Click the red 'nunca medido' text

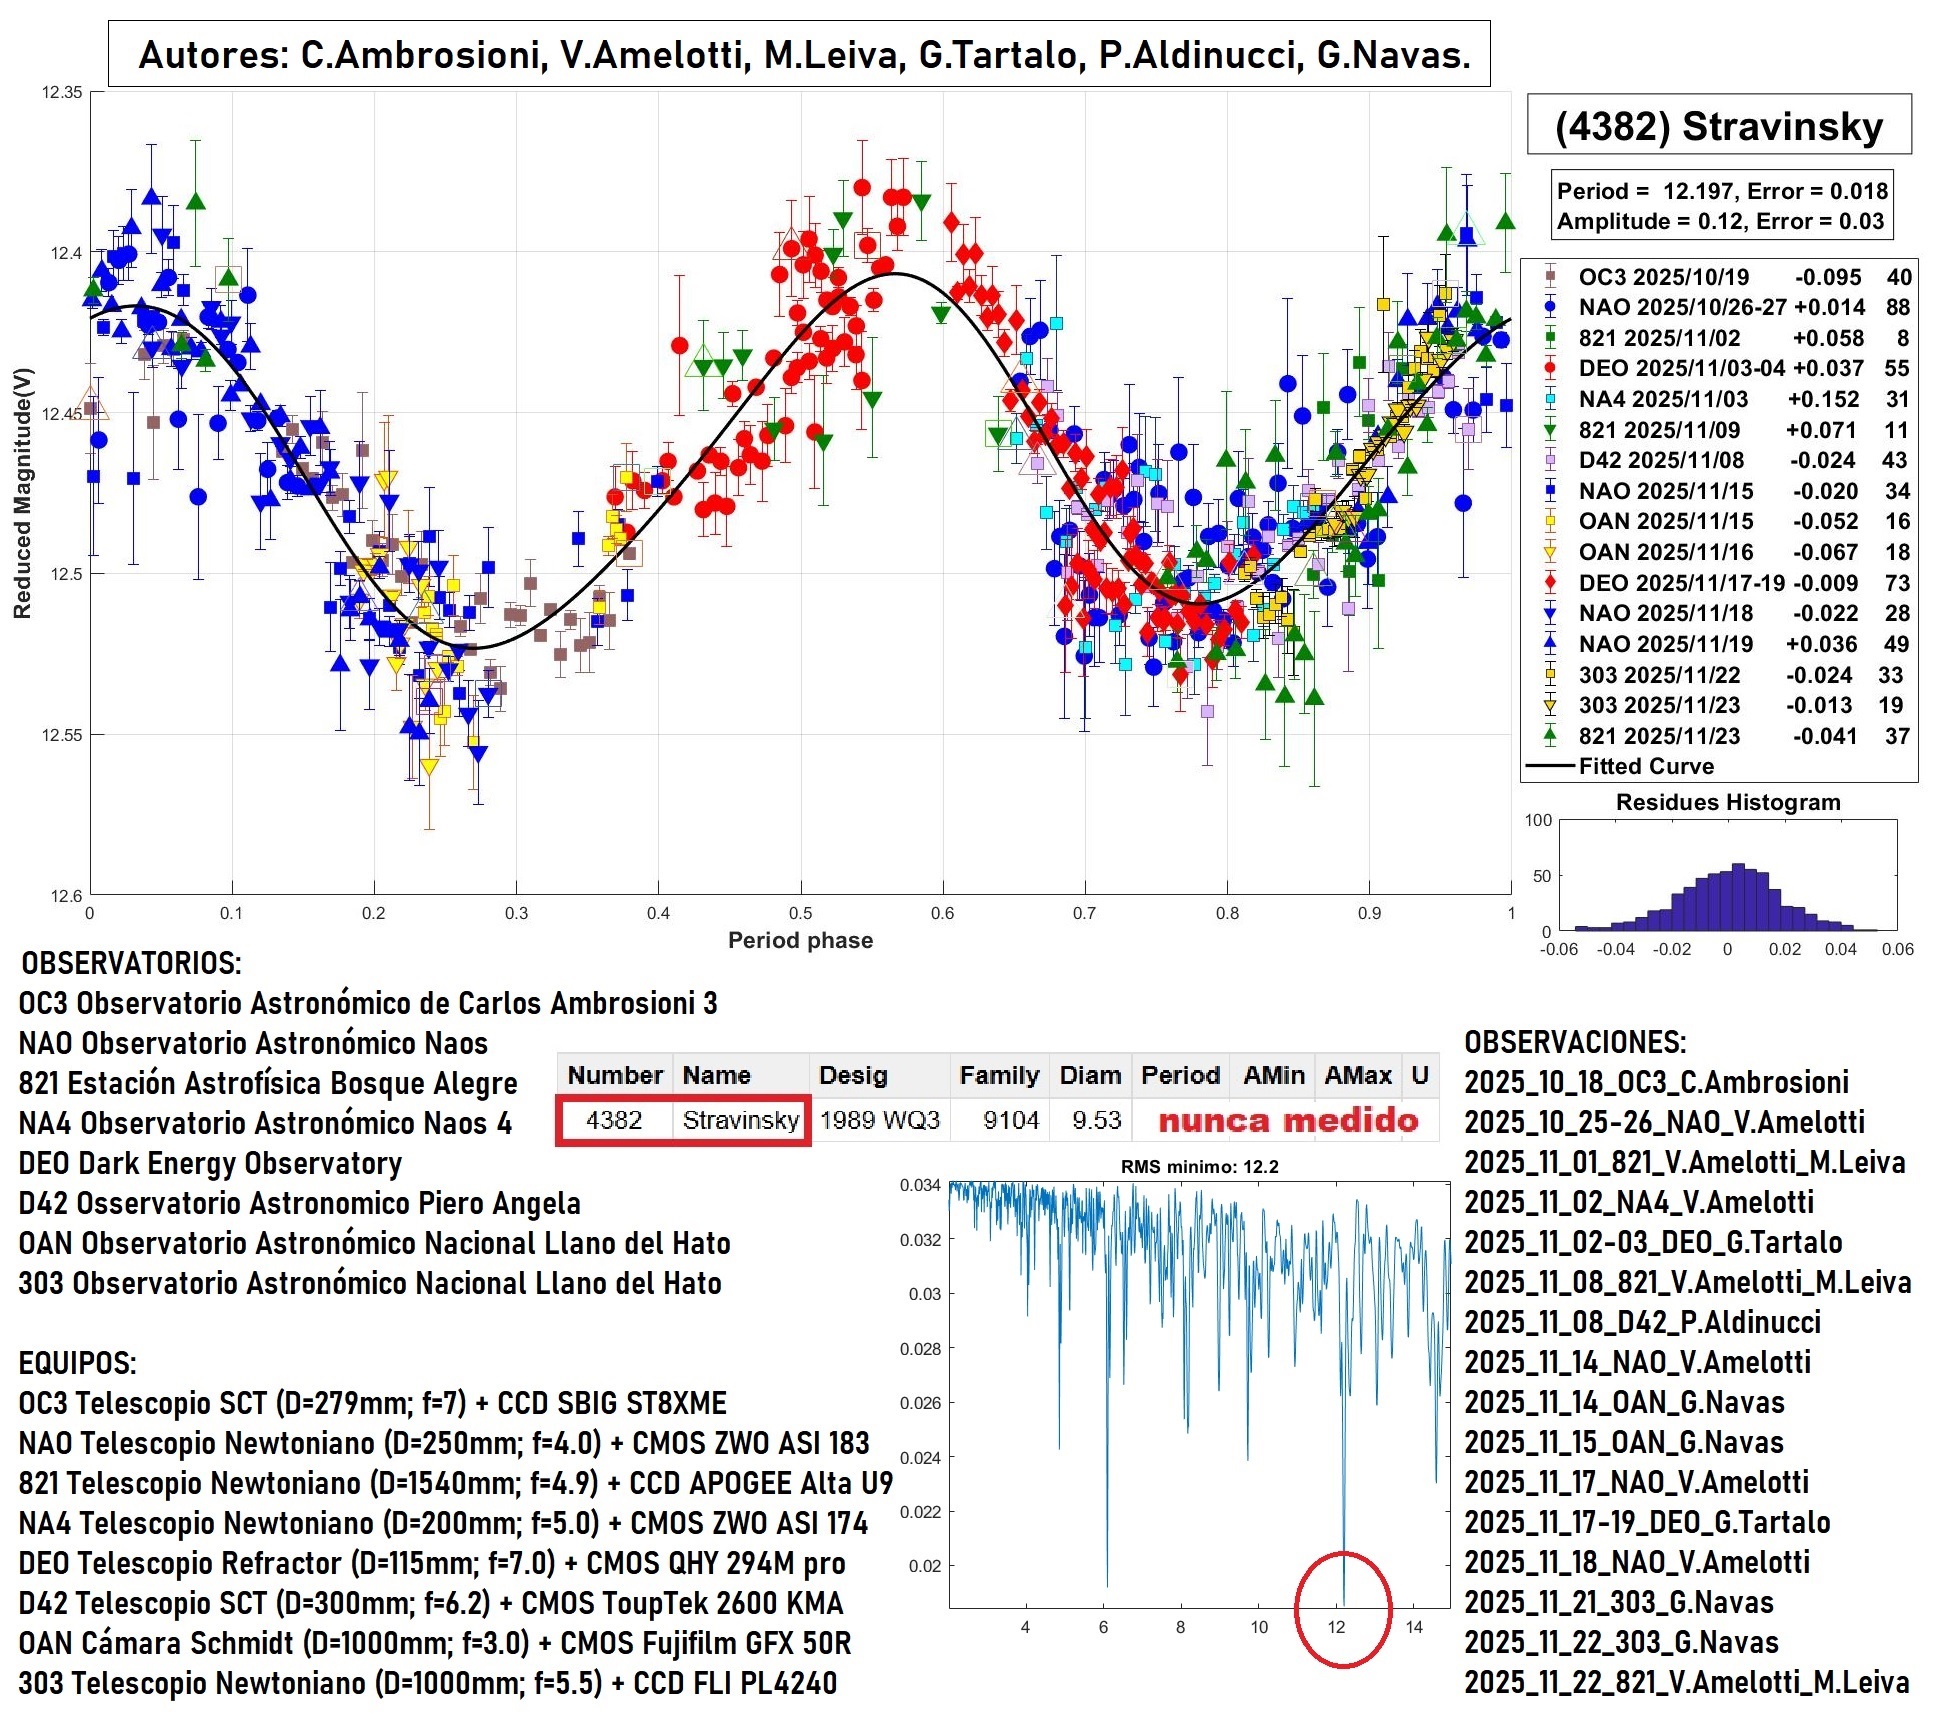(x=1288, y=1120)
